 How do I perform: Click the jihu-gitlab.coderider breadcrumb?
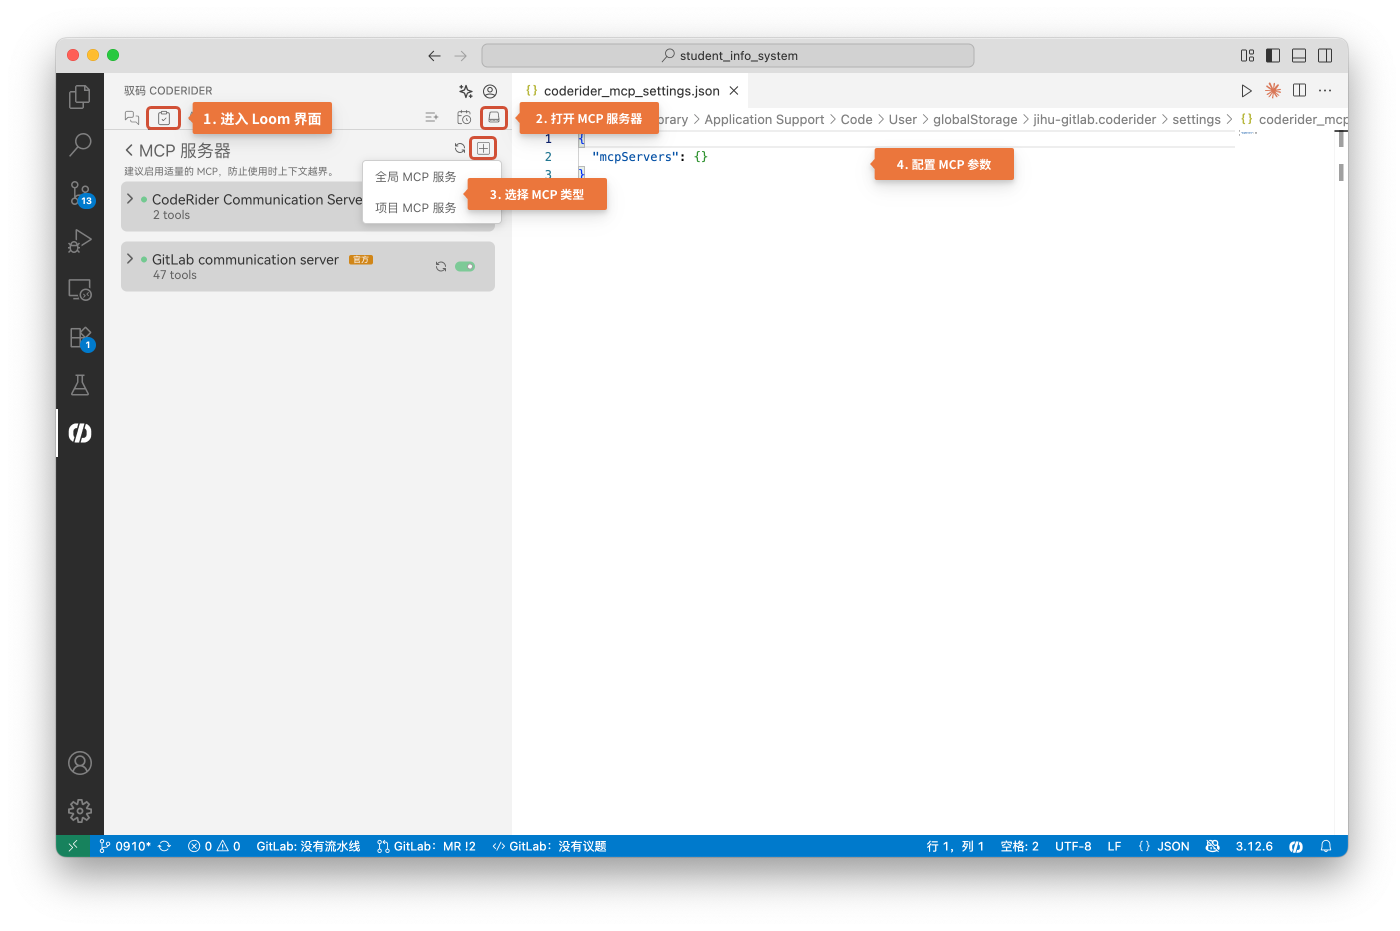click(x=1095, y=120)
